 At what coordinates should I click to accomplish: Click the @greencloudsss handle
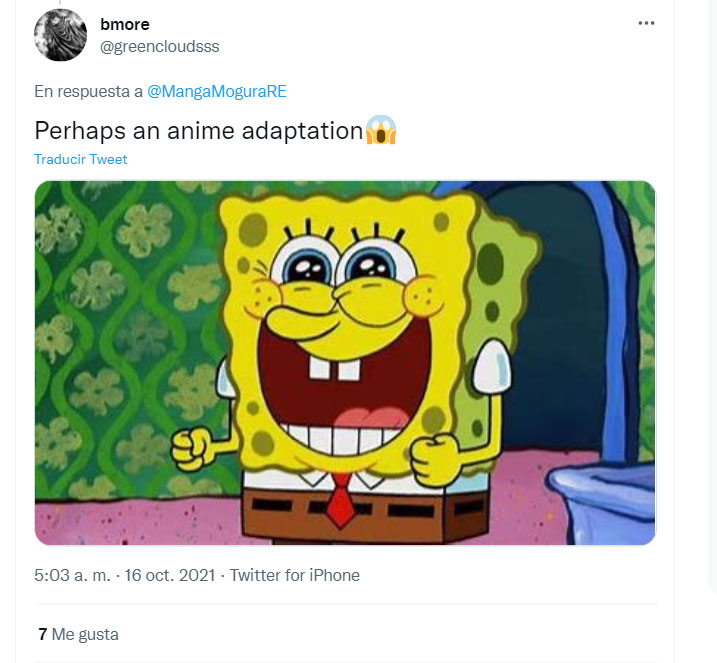coord(159,46)
